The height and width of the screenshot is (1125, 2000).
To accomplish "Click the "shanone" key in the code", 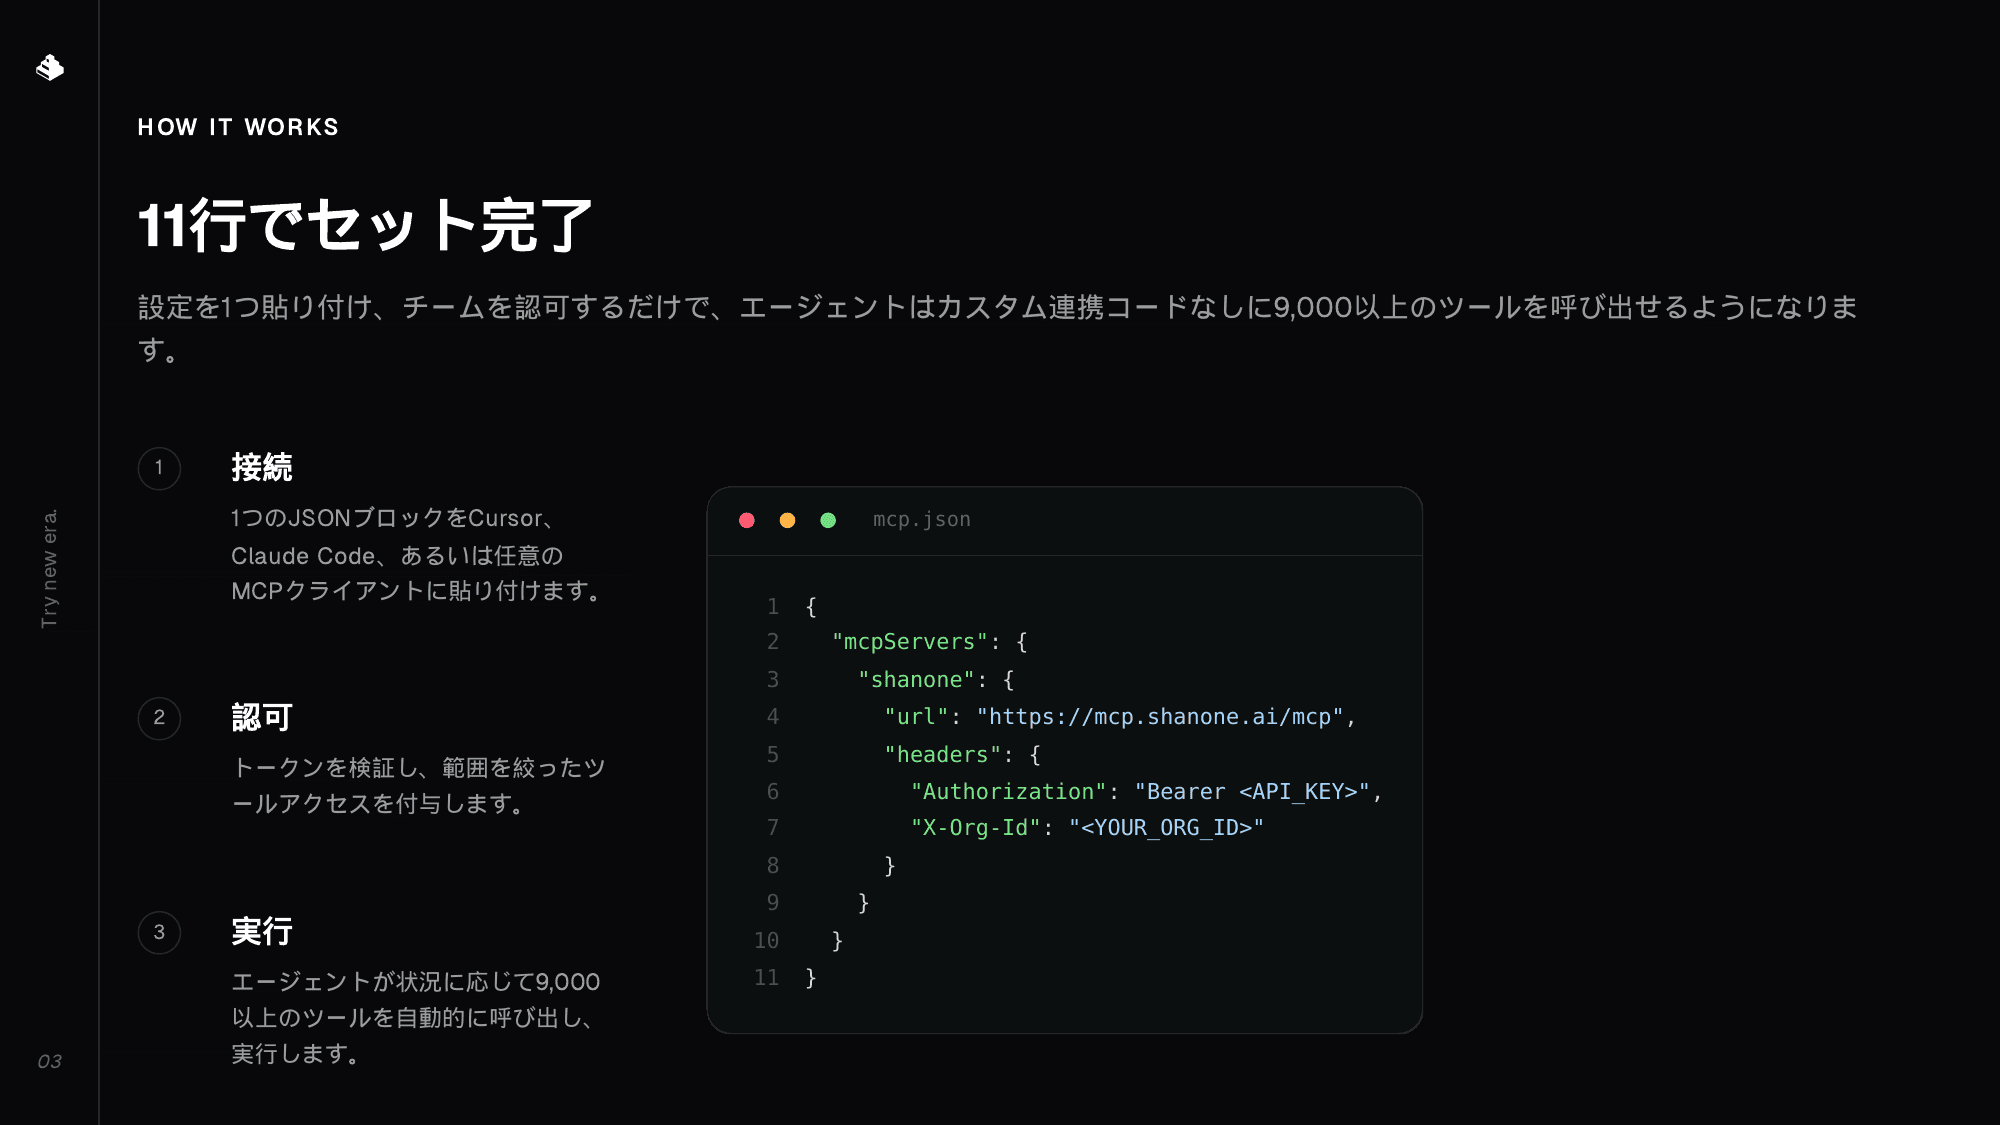I will pyautogui.click(x=917, y=680).
